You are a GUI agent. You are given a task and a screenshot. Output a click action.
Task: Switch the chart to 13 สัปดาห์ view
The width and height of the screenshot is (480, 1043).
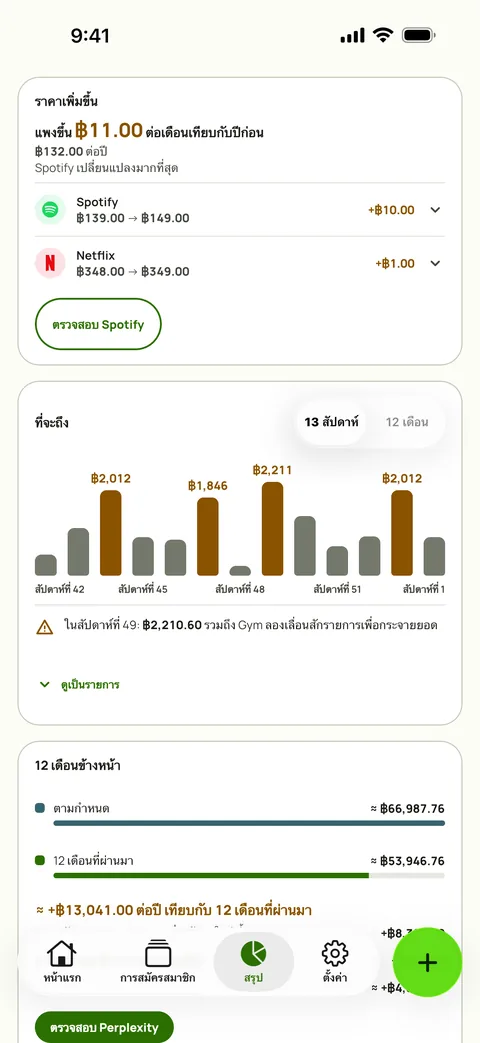331,422
